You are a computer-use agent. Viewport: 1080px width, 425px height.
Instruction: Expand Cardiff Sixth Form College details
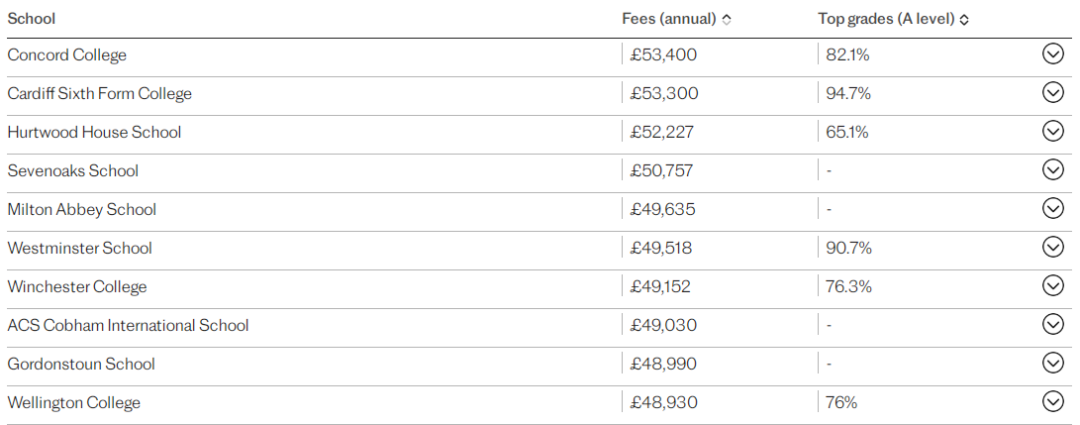(x=1052, y=92)
